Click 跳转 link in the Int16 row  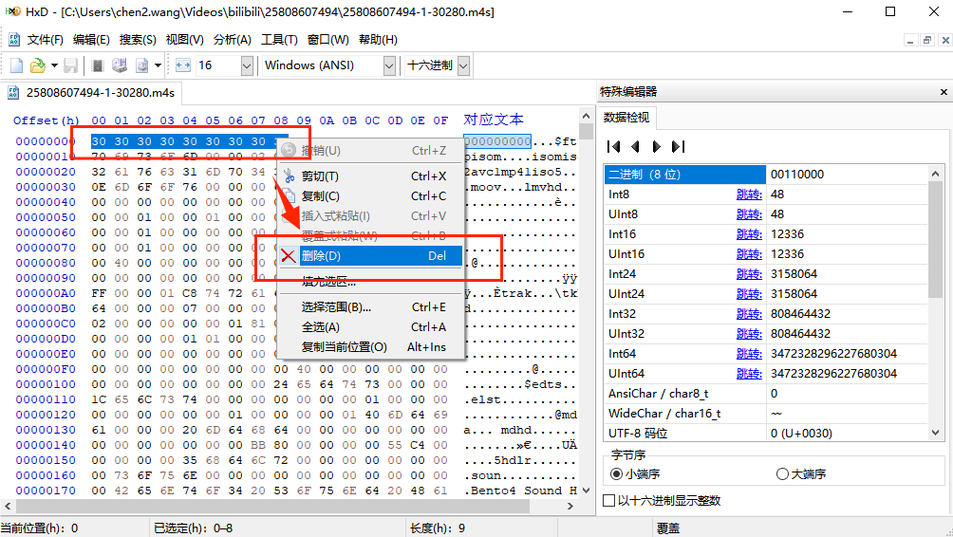(749, 234)
